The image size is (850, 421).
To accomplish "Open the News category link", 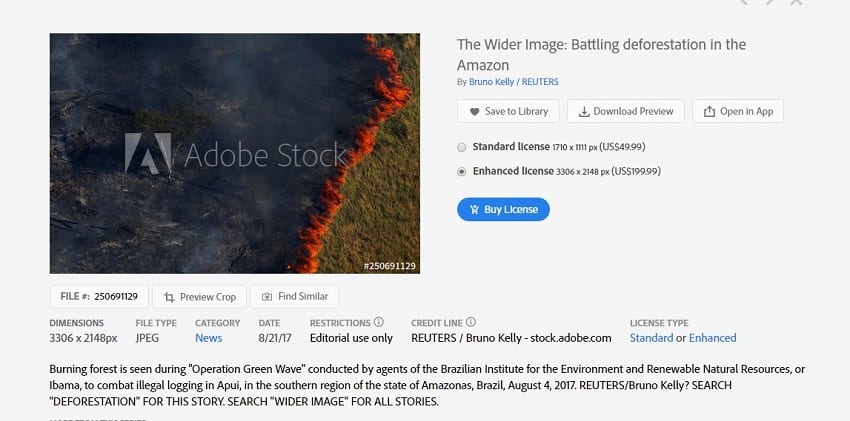I will (x=208, y=338).
